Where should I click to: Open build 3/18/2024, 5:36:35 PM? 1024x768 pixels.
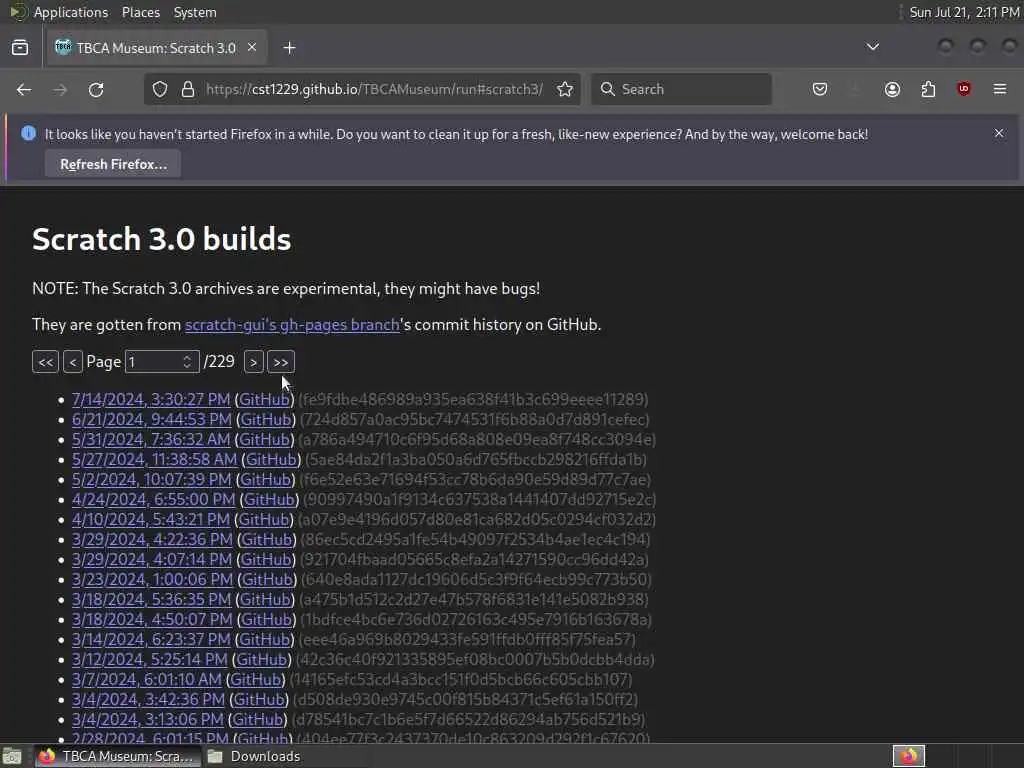click(152, 600)
